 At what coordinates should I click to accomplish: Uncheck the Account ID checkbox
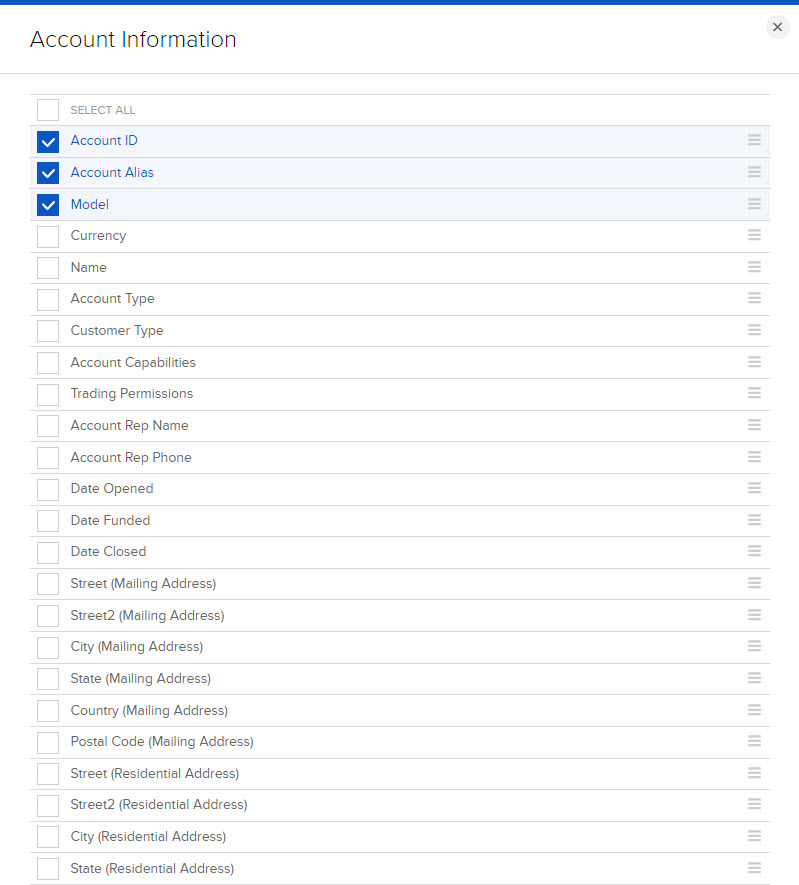coord(47,141)
